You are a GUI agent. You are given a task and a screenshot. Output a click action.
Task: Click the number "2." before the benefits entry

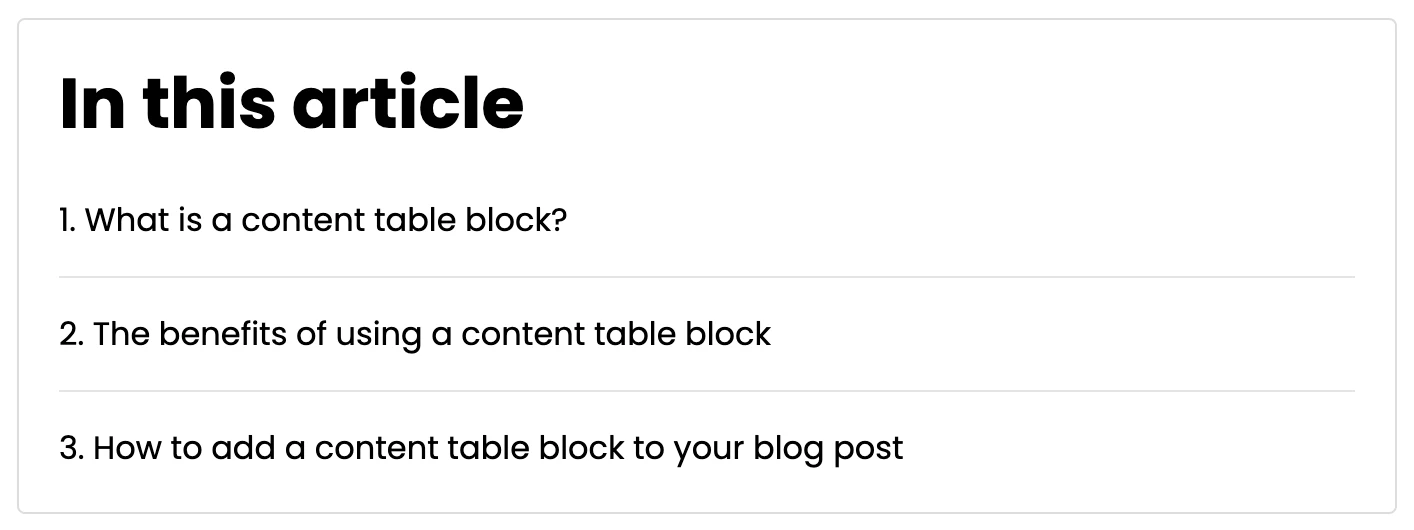(x=71, y=333)
